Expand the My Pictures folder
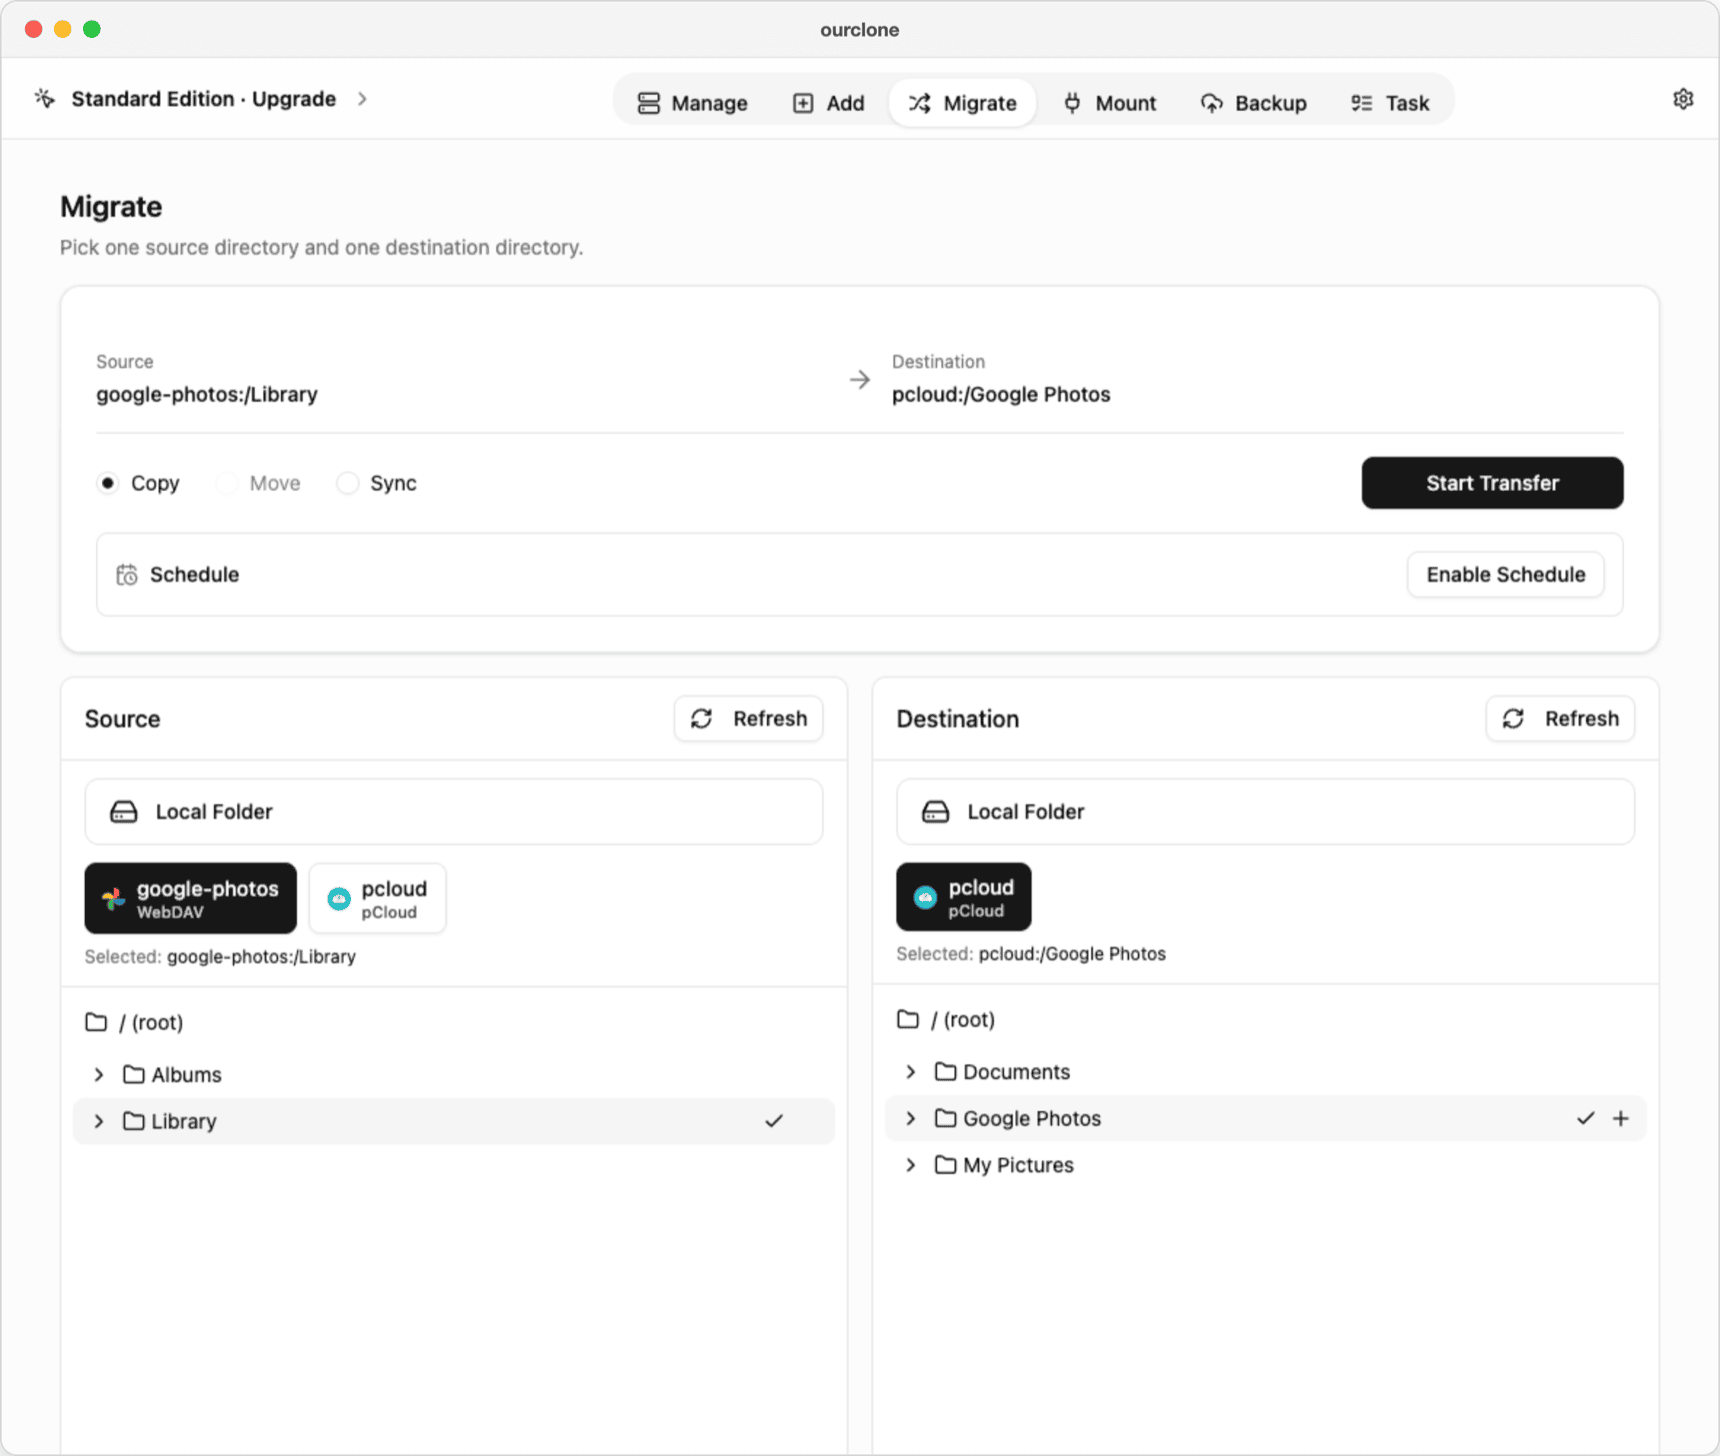 pyautogui.click(x=911, y=1165)
